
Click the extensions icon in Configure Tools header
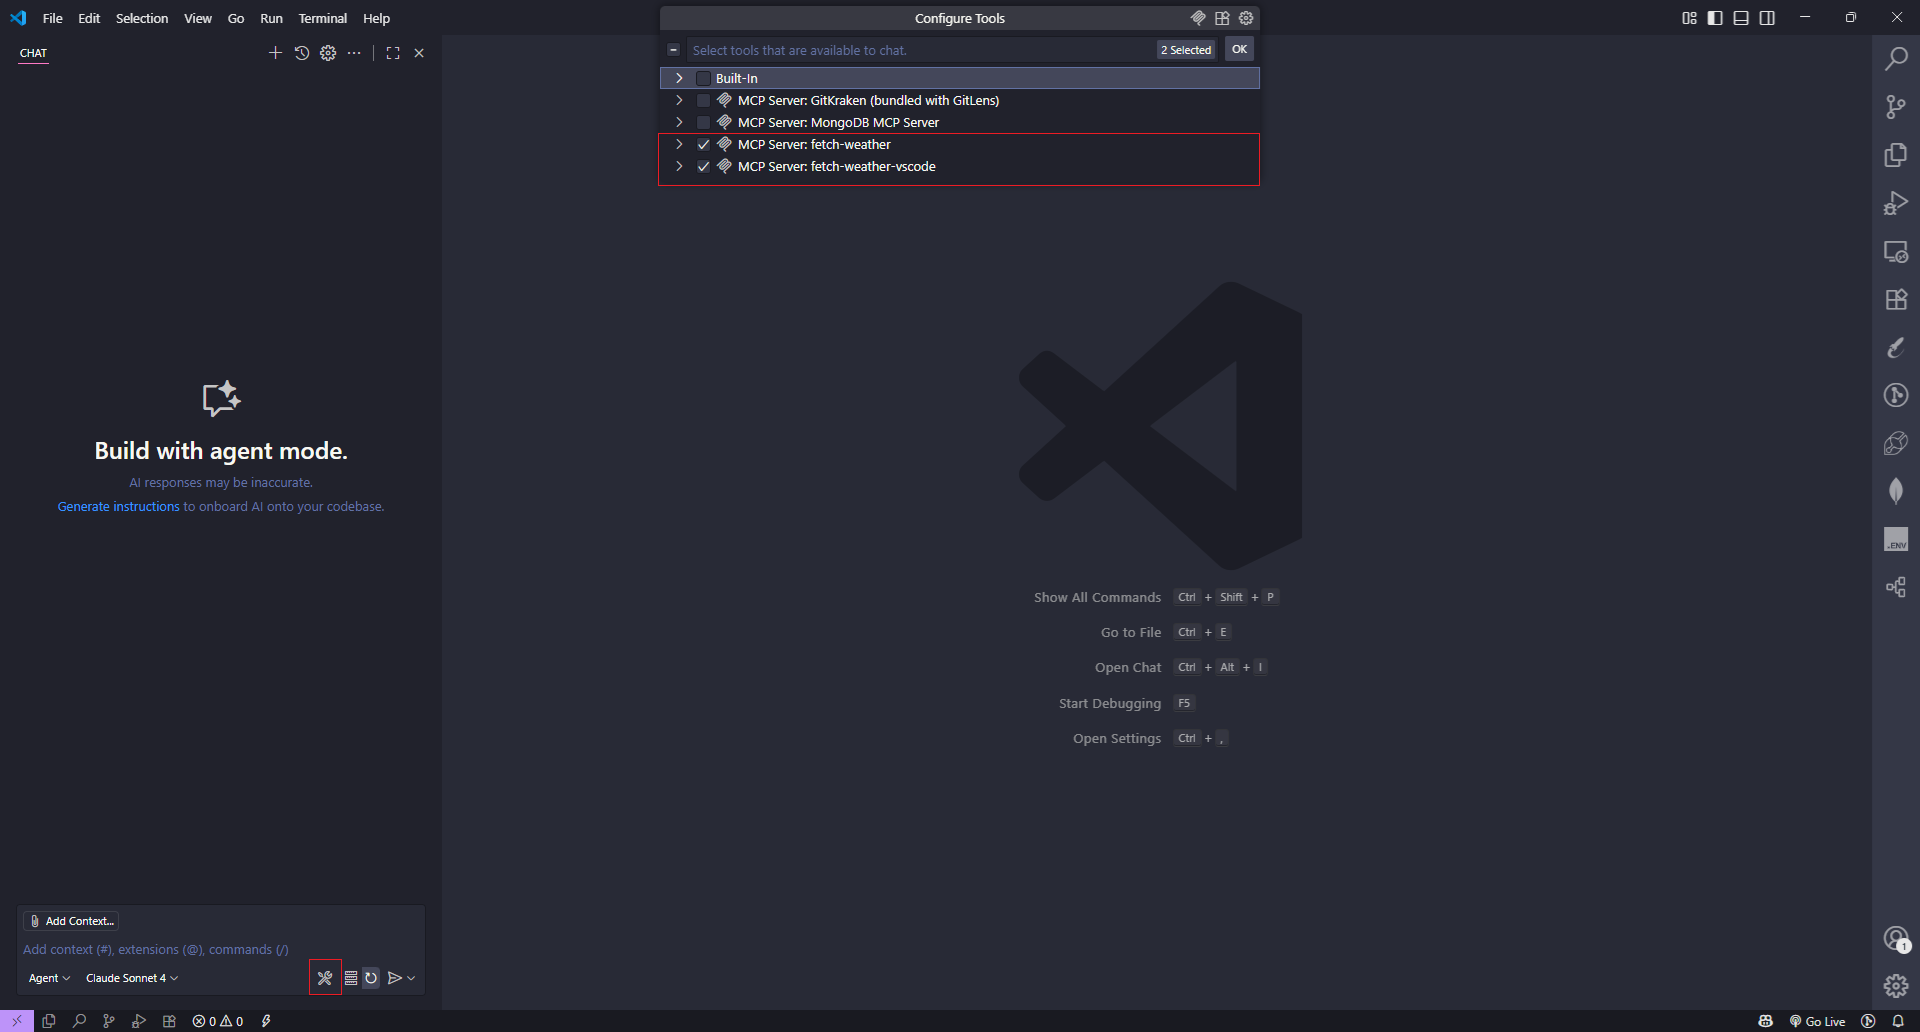[x=1222, y=18]
